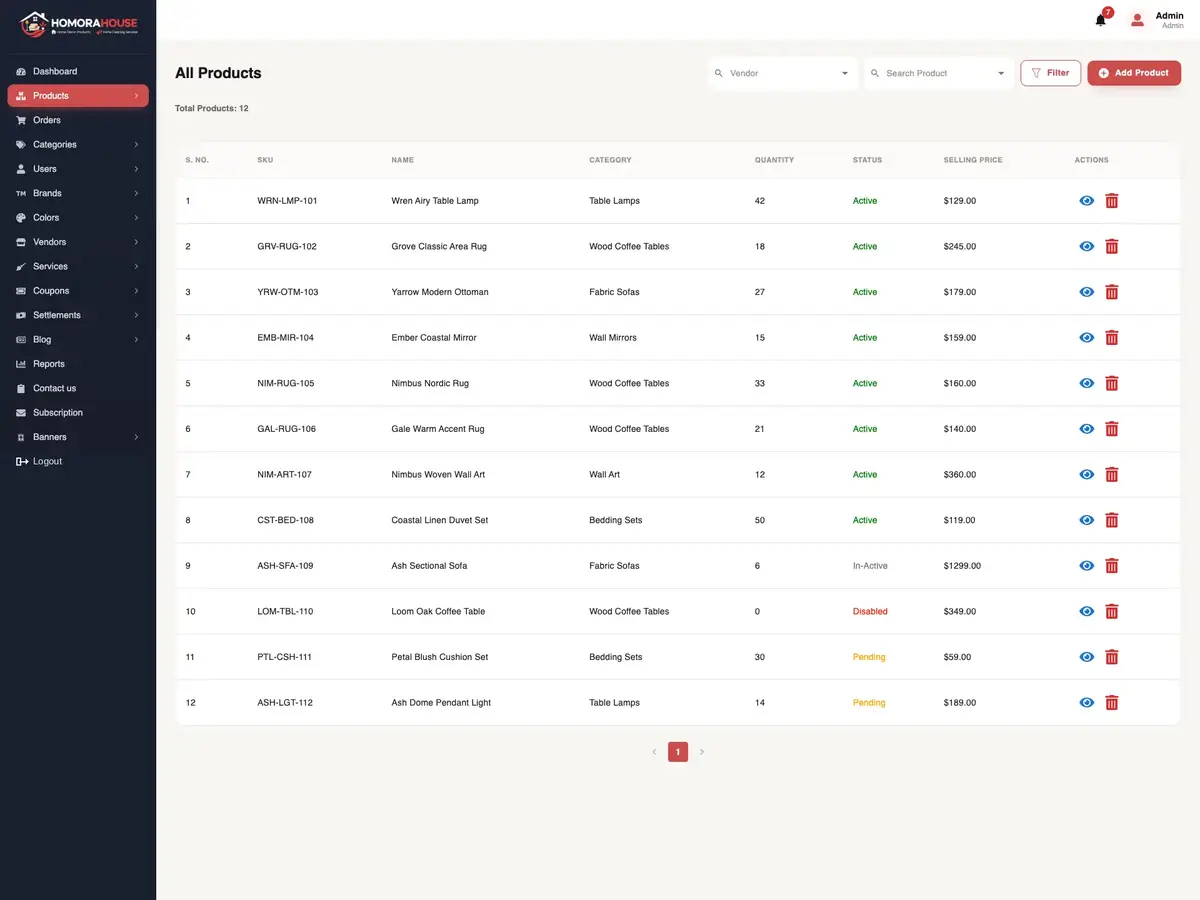Delete the Coastal Linen Duvet Set row
1200x900 pixels.
pyautogui.click(x=1111, y=520)
